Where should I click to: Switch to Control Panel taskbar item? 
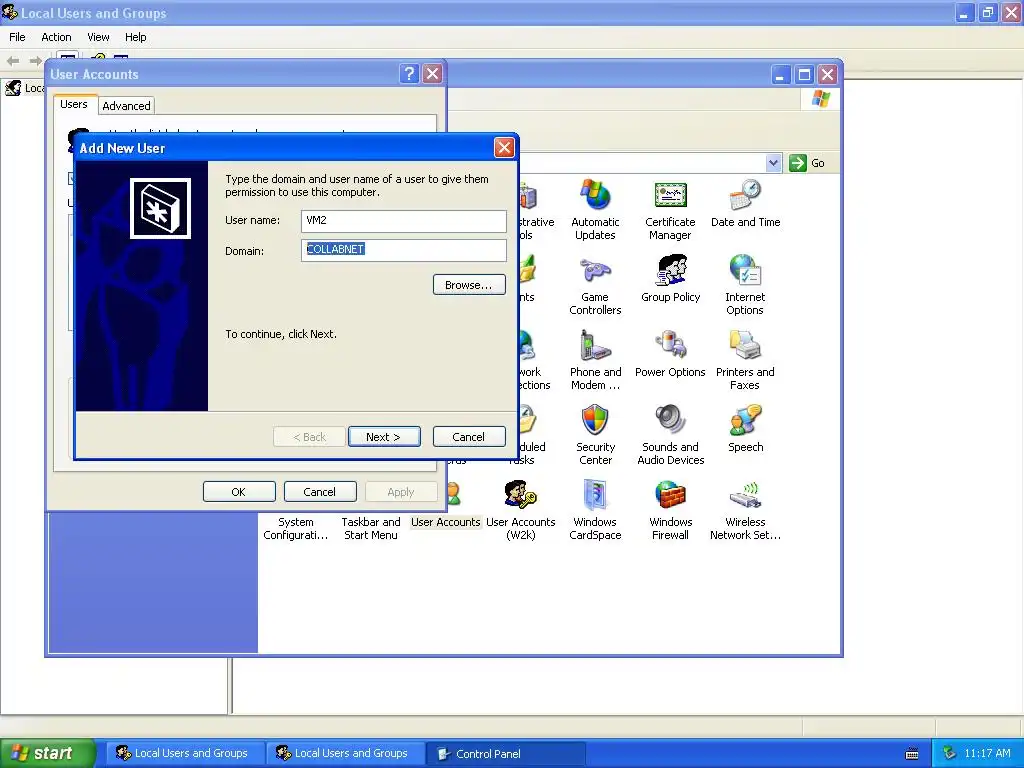click(x=504, y=754)
